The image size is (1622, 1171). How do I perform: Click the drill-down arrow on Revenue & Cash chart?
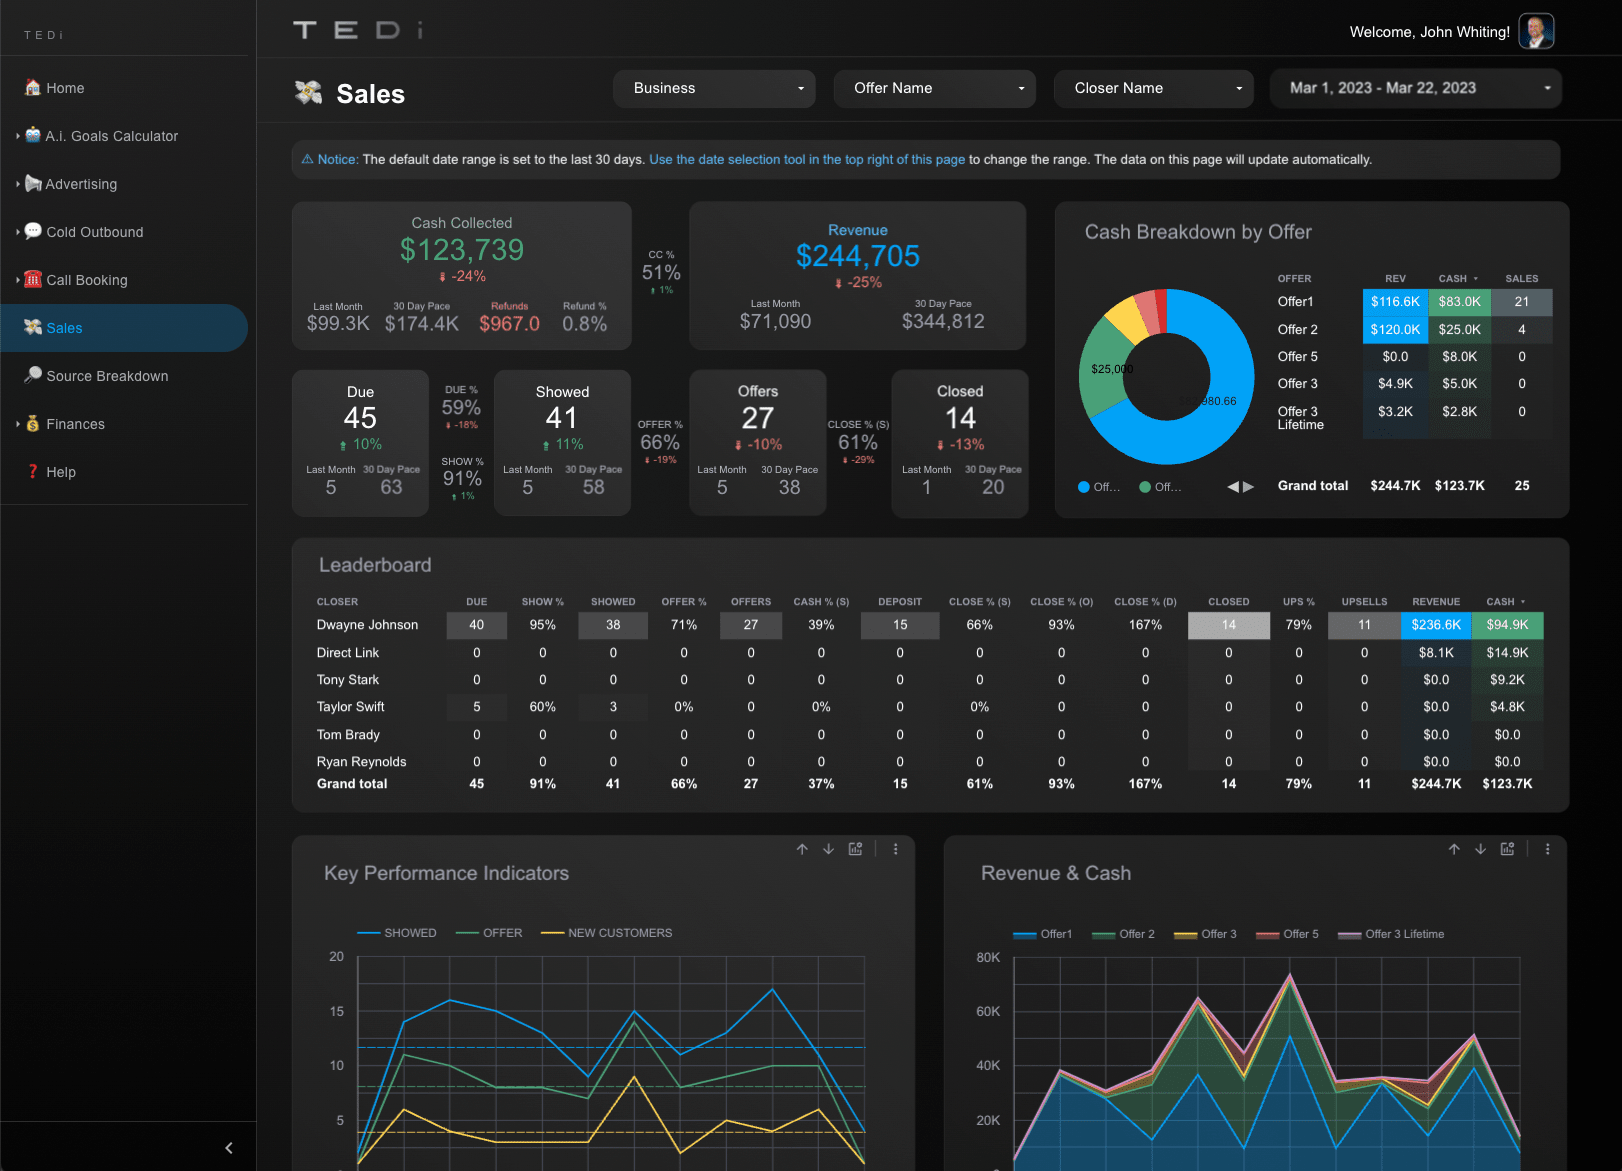(1480, 849)
